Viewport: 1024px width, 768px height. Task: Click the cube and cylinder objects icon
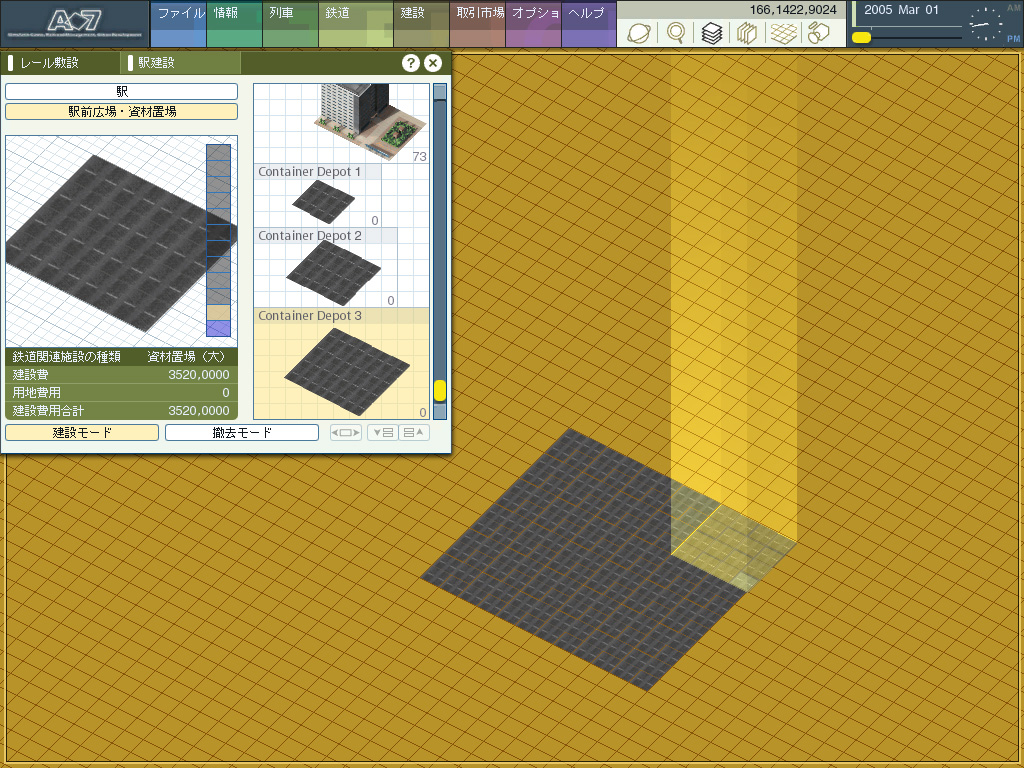818,33
